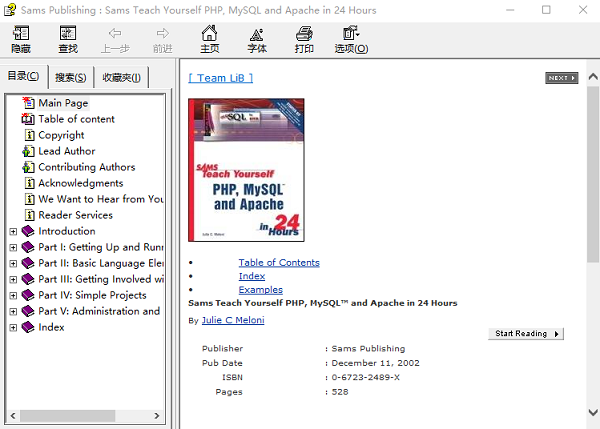Click the Hide (隐藏) toolbar icon
The width and height of the screenshot is (600, 429).
click(20, 40)
